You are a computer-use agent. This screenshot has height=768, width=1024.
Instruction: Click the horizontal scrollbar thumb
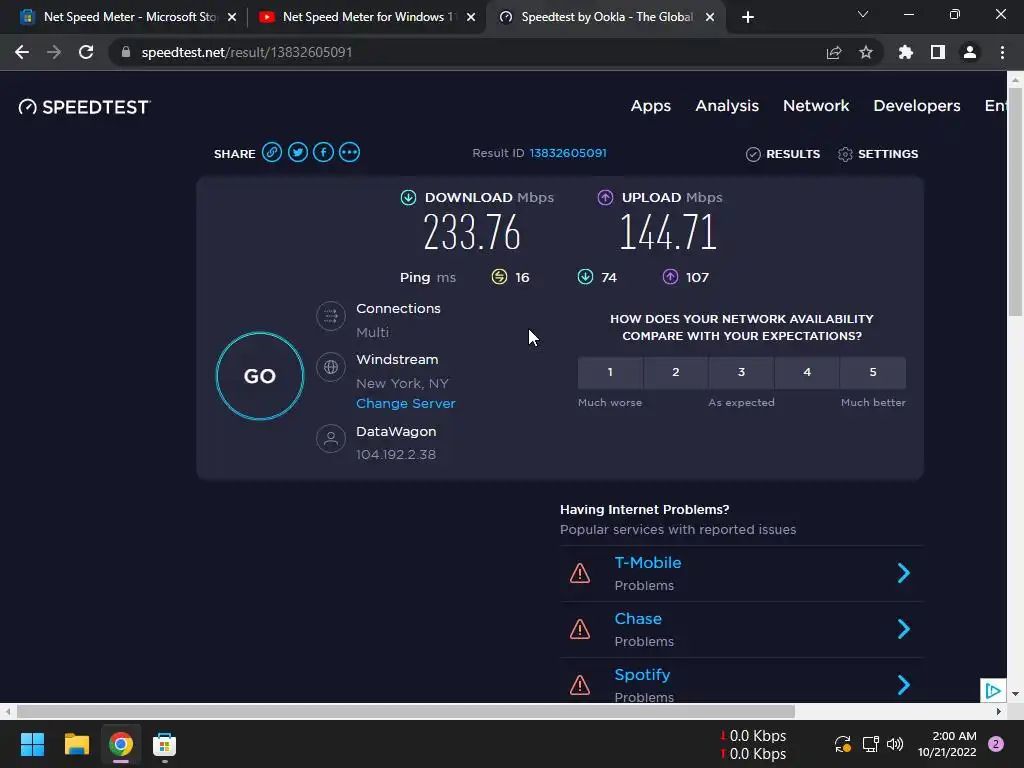406,711
